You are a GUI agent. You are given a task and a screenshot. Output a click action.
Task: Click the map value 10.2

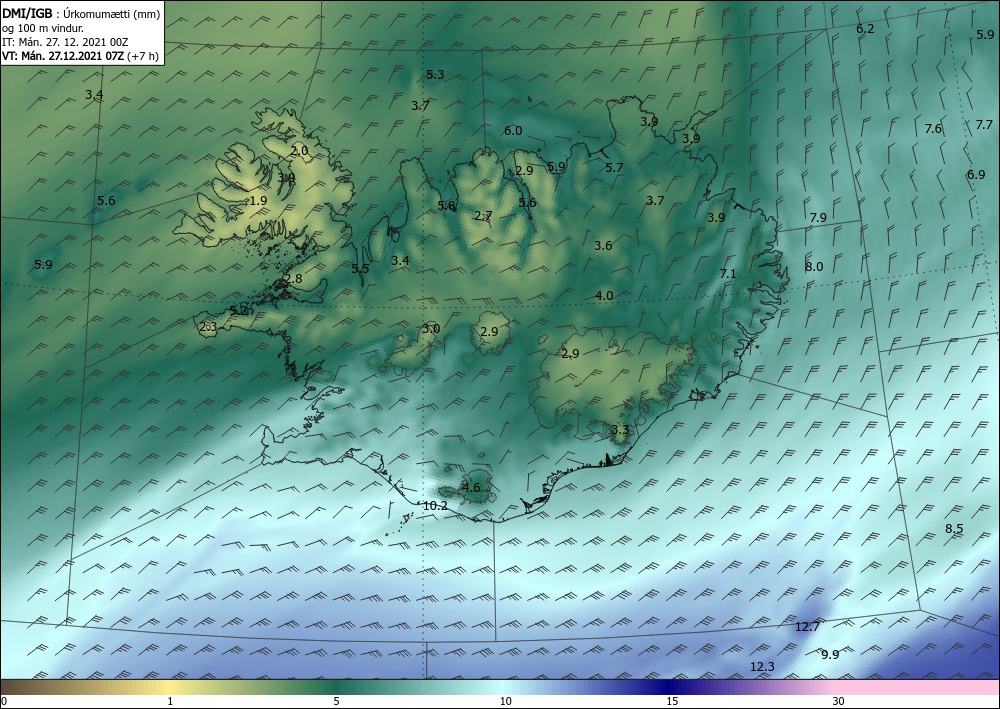pos(435,506)
